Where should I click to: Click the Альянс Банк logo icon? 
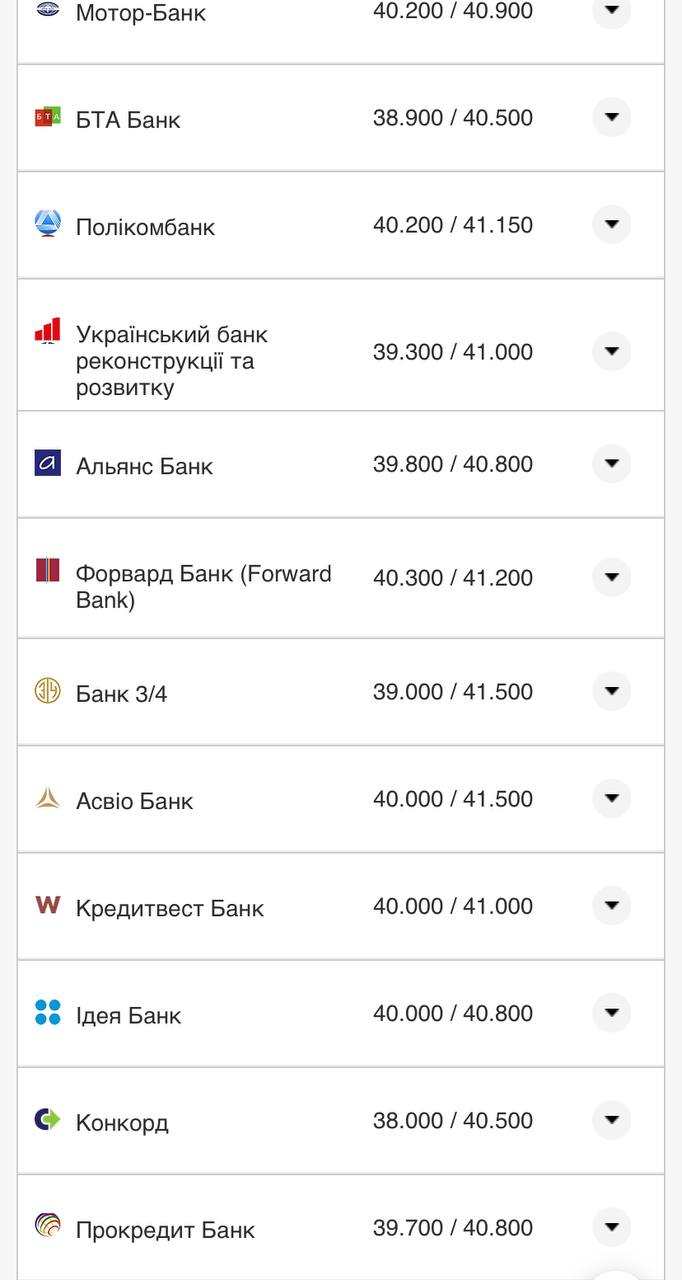48,463
